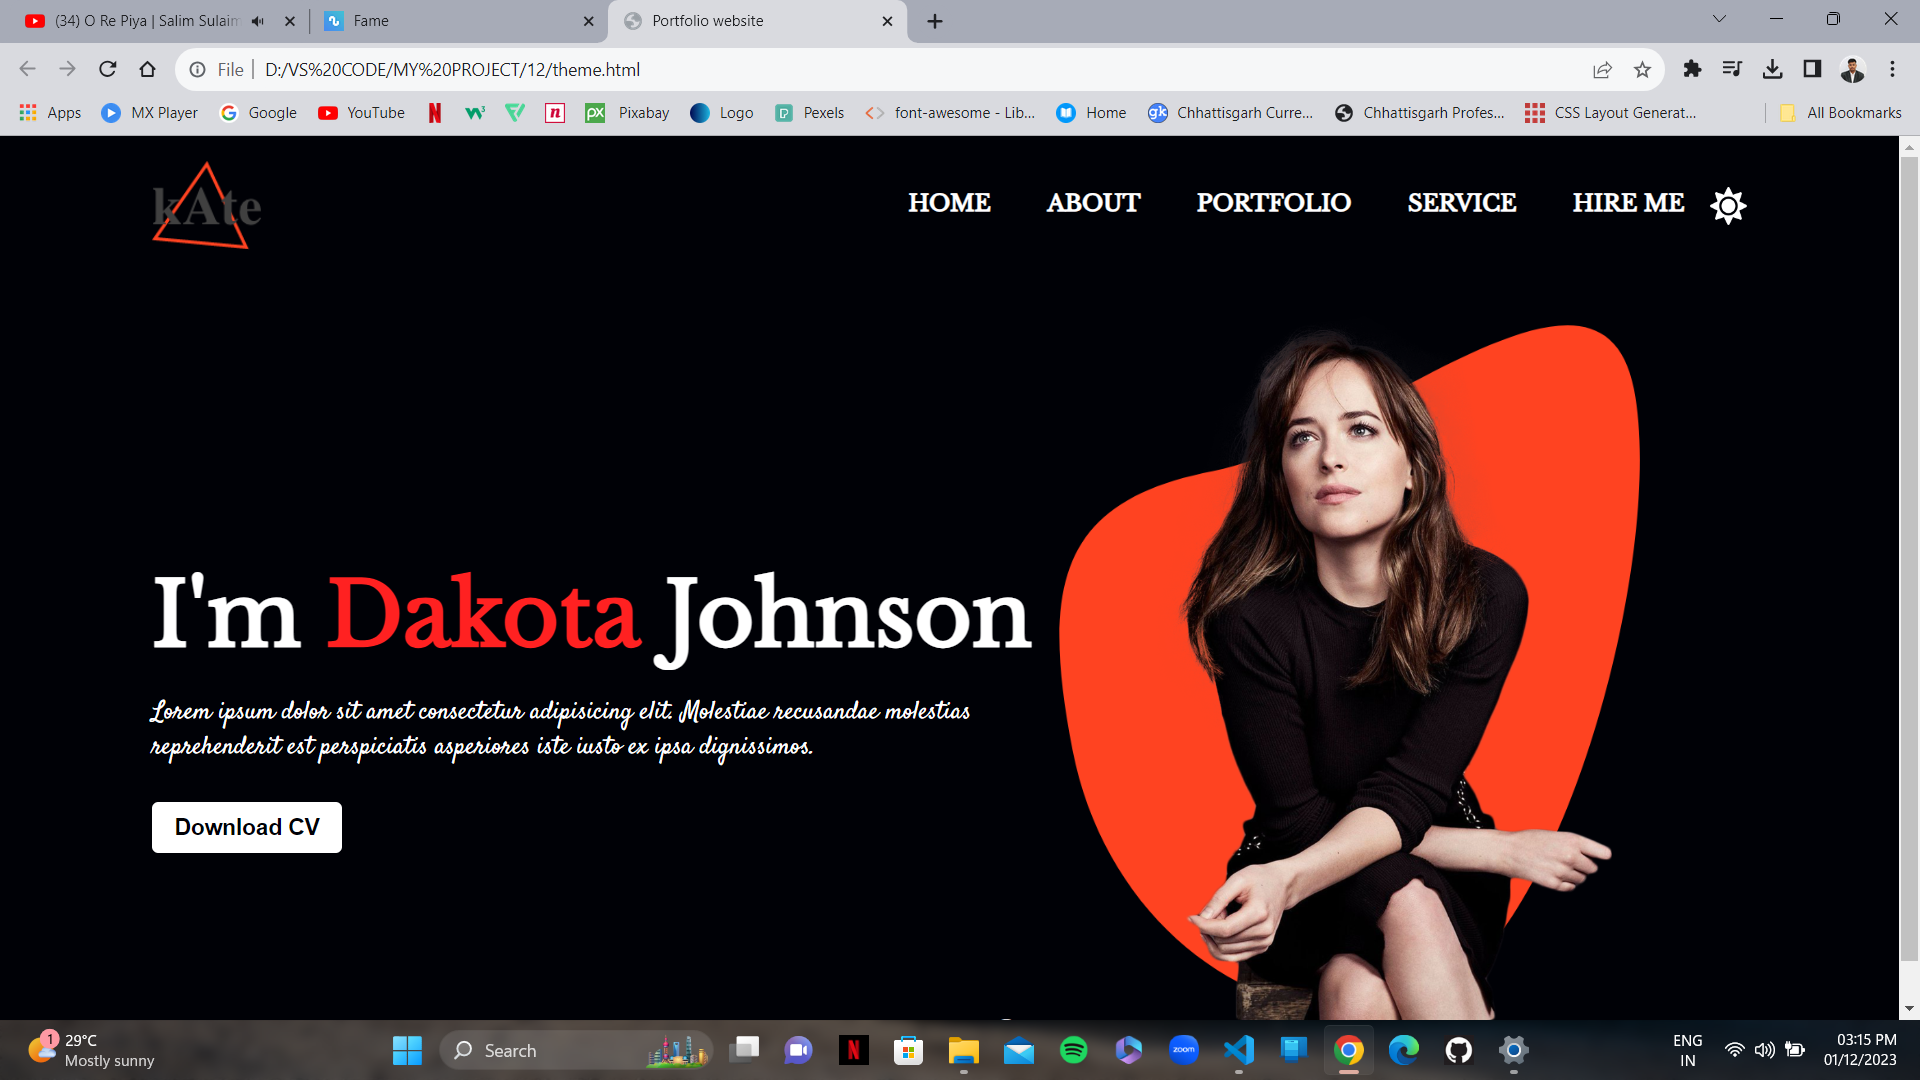Click the kAte triangle logo
Viewport: 1920px width, 1080px height.
pyautogui.click(x=206, y=206)
